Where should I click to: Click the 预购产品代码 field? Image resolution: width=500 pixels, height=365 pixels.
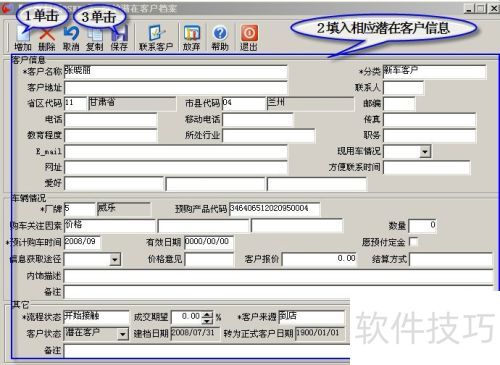[x=275, y=209]
